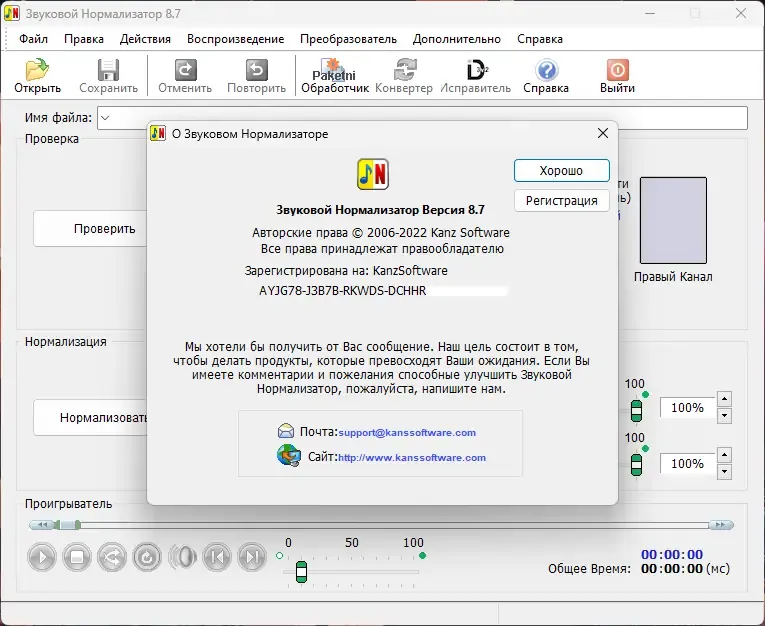Click the Открыть folder icon in toolbar
765x626 pixels.
click(x=37, y=70)
